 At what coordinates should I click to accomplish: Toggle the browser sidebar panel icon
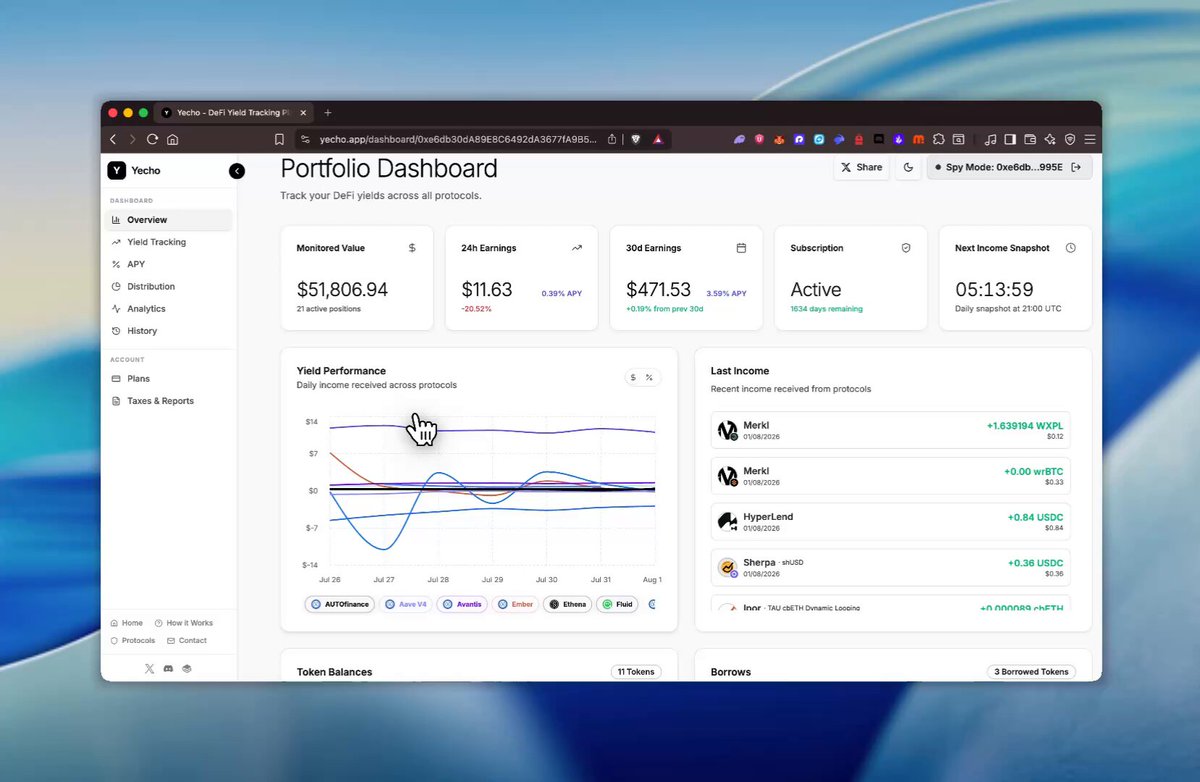coord(1010,139)
